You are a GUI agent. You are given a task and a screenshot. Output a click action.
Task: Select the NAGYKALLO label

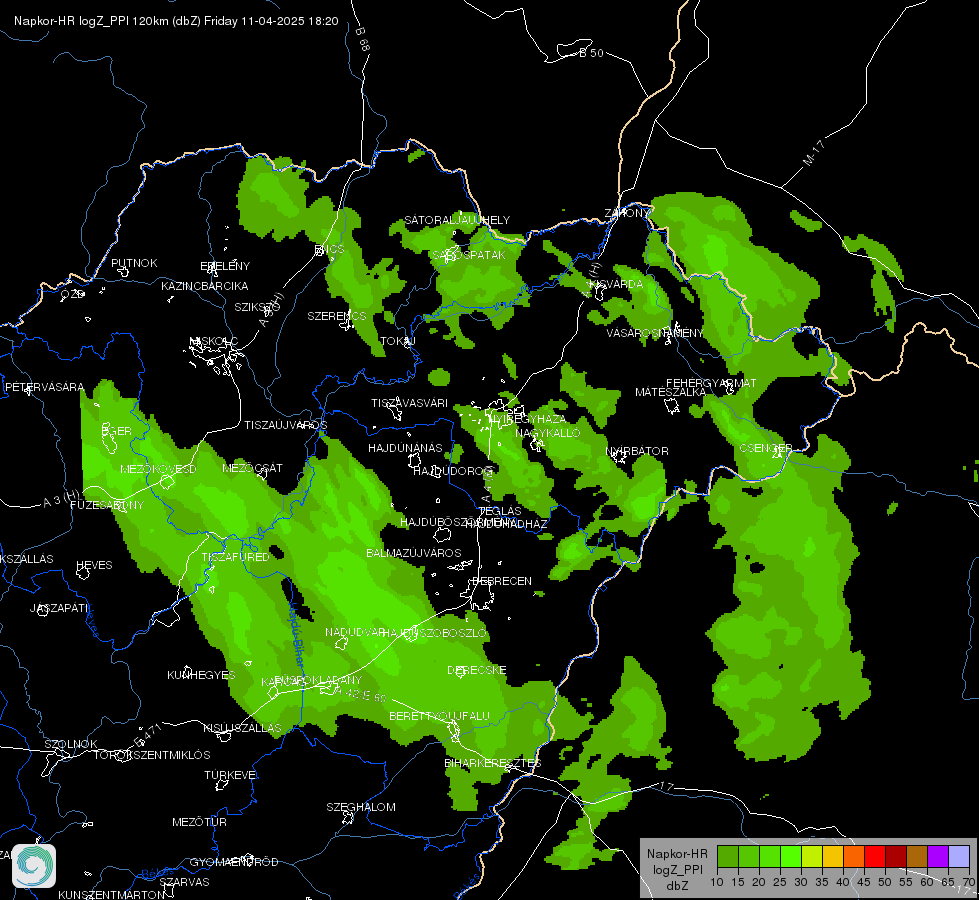(x=548, y=433)
